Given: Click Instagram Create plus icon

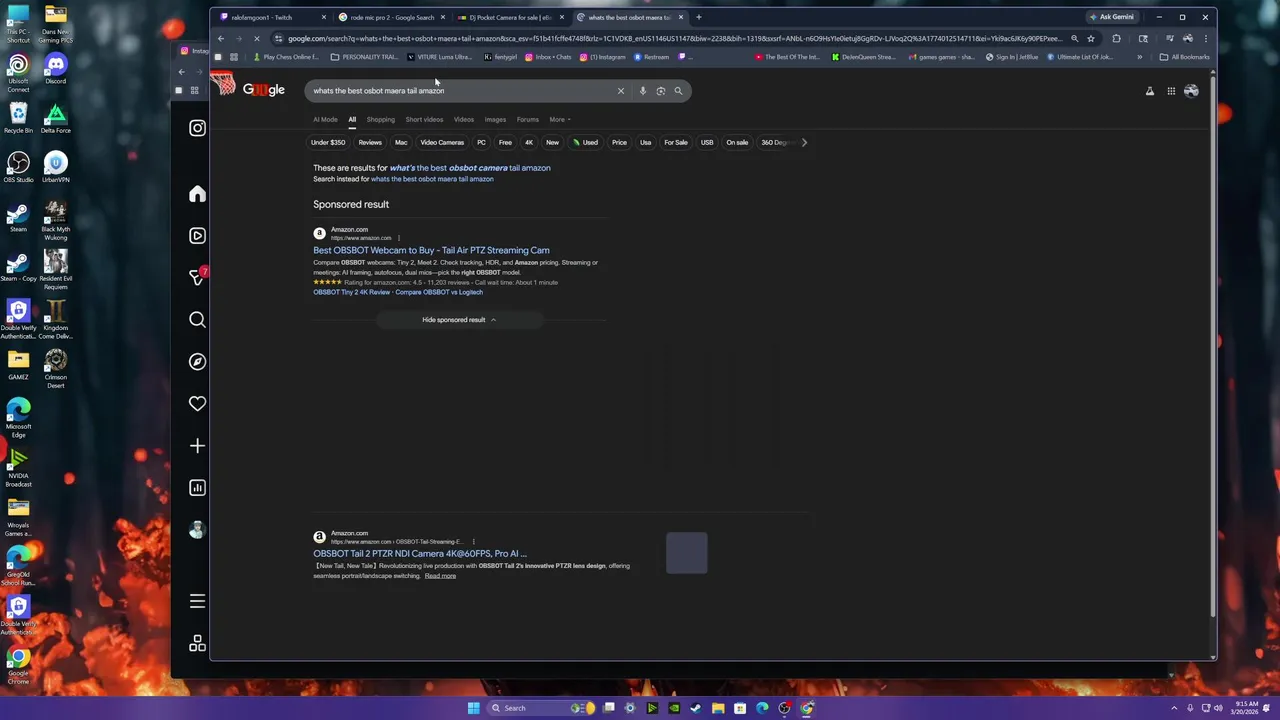Looking at the screenshot, I should click(197, 446).
